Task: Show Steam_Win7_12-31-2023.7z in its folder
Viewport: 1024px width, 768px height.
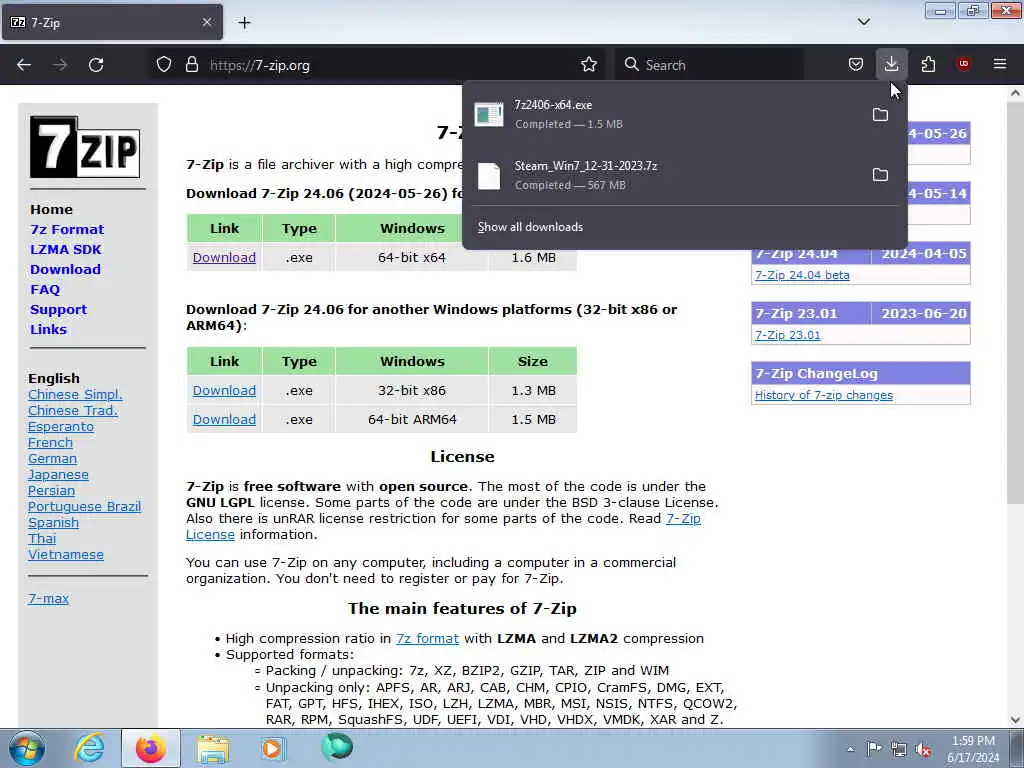Action: [x=880, y=175]
